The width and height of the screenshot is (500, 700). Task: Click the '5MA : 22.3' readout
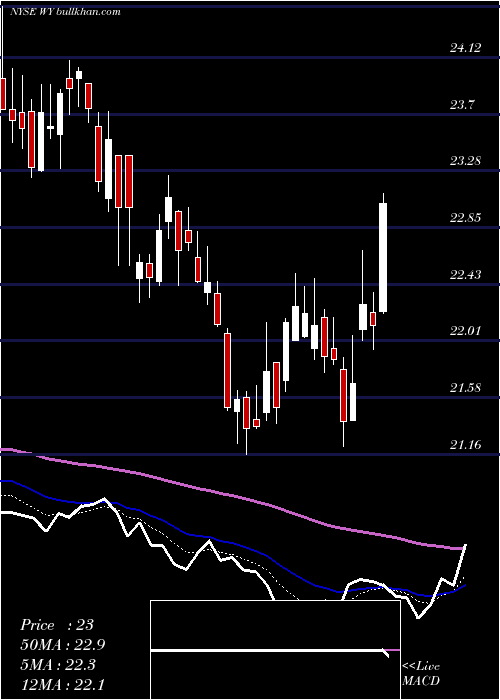pos(58,664)
